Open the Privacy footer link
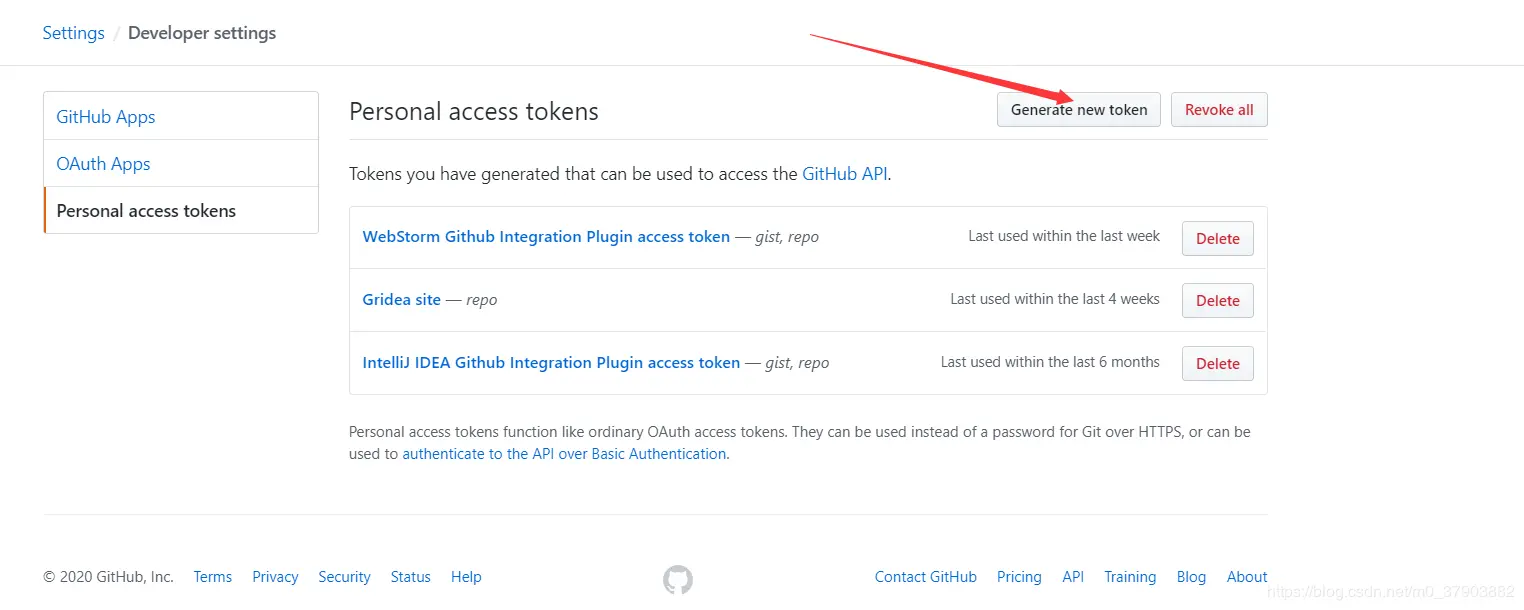This screenshot has width=1524, height=610. (x=275, y=577)
